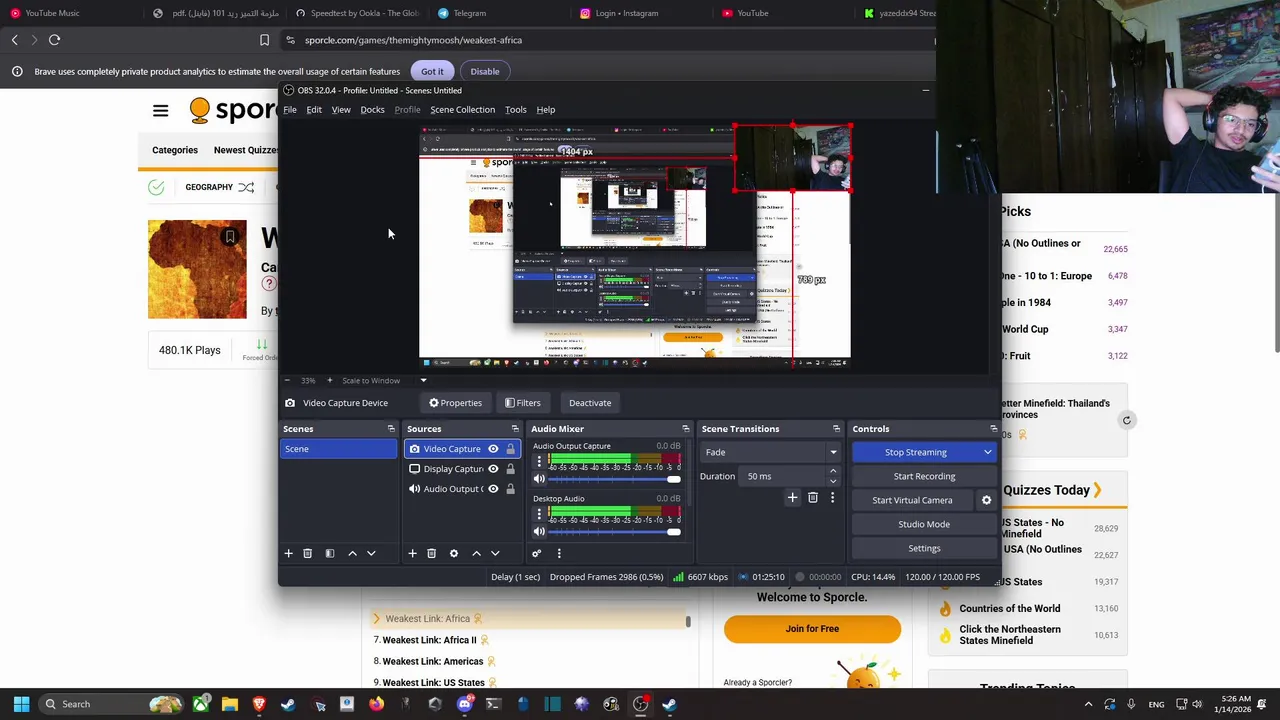Open Windows Start menu
Screen dimensions: 1280x720
[x=21, y=704]
